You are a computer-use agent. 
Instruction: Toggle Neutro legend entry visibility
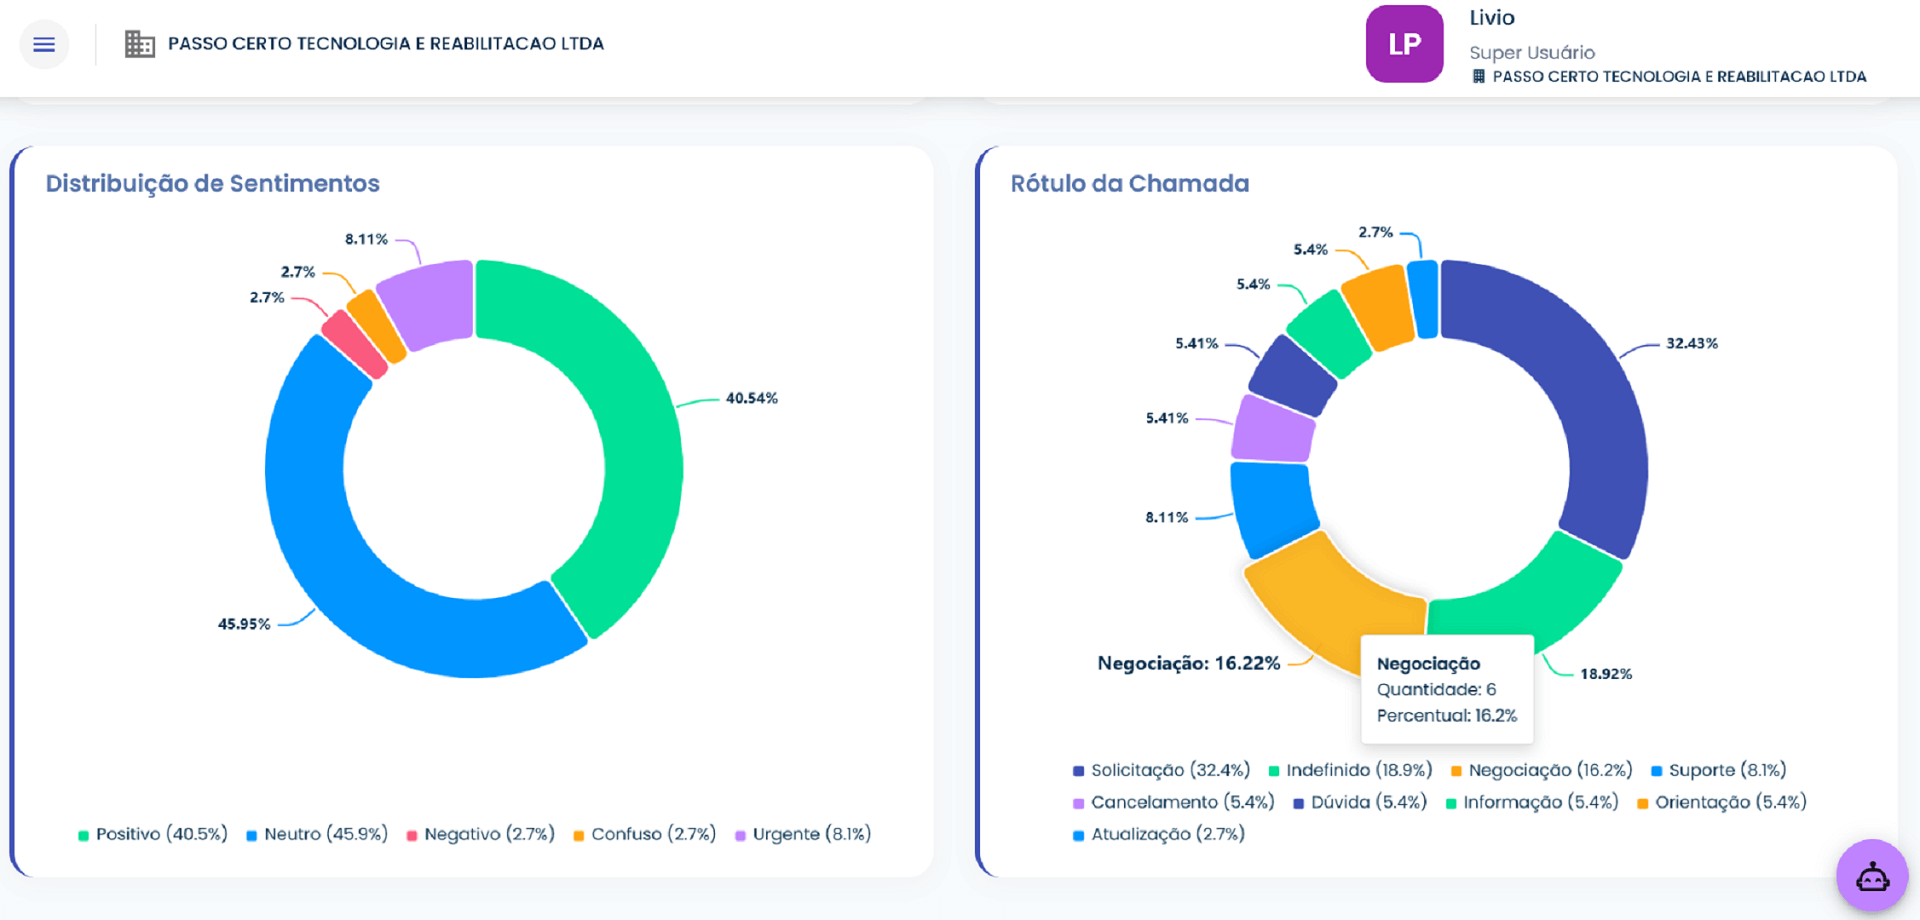click(317, 834)
